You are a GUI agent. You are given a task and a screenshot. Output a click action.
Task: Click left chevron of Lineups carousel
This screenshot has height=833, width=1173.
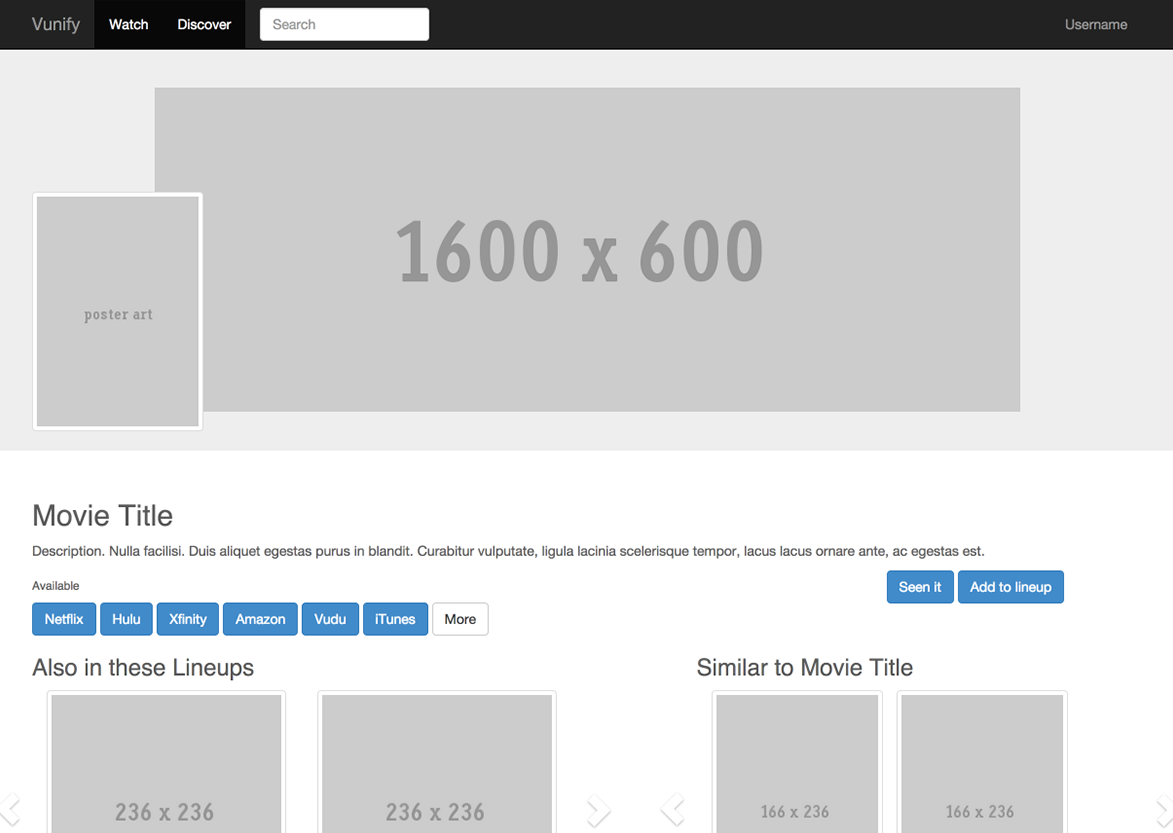click(11, 809)
